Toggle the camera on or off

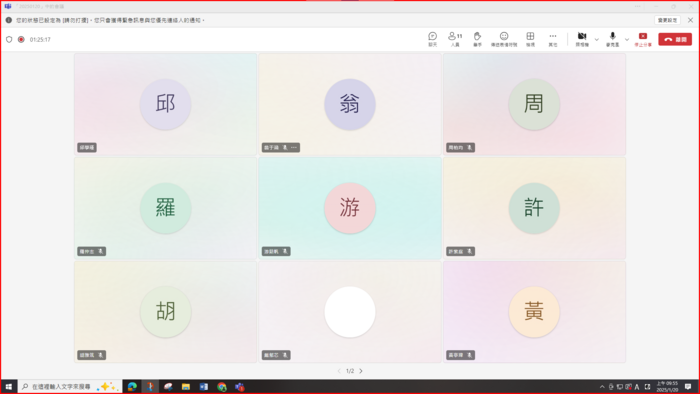[x=582, y=39]
